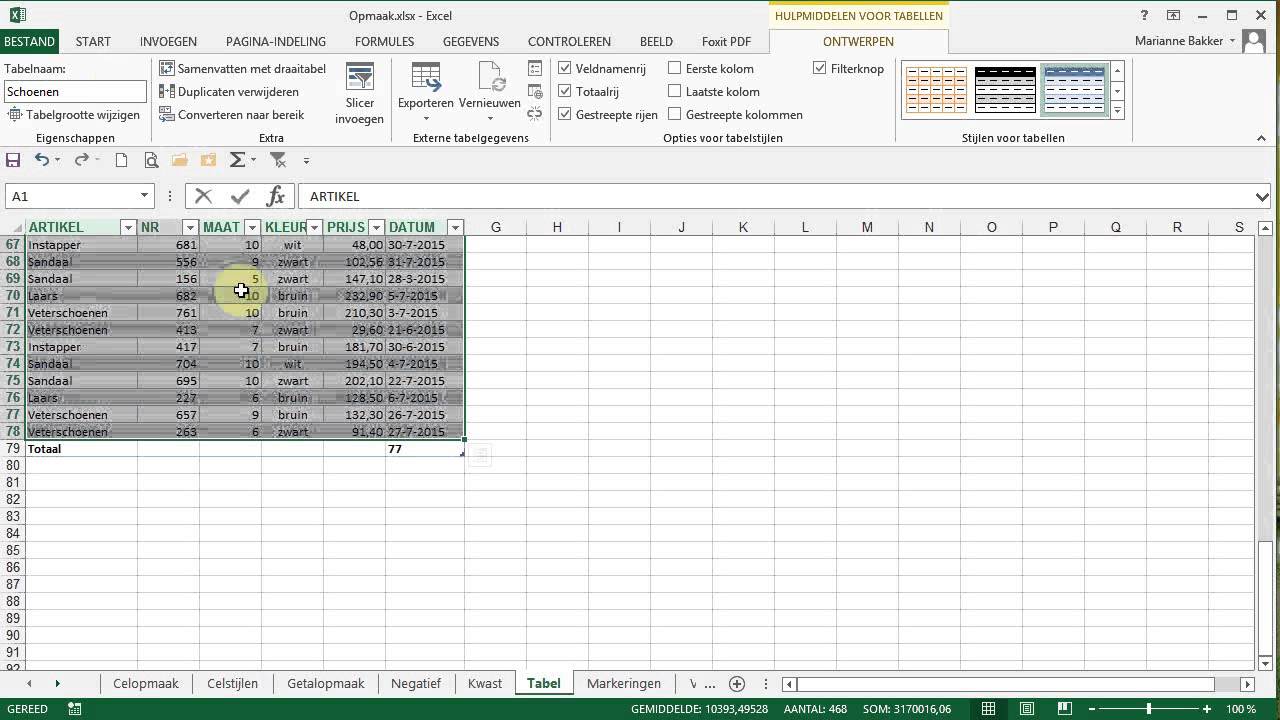Screen dimensions: 1280x720
Task: Click the Help question mark icon
Action: coord(1145,15)
